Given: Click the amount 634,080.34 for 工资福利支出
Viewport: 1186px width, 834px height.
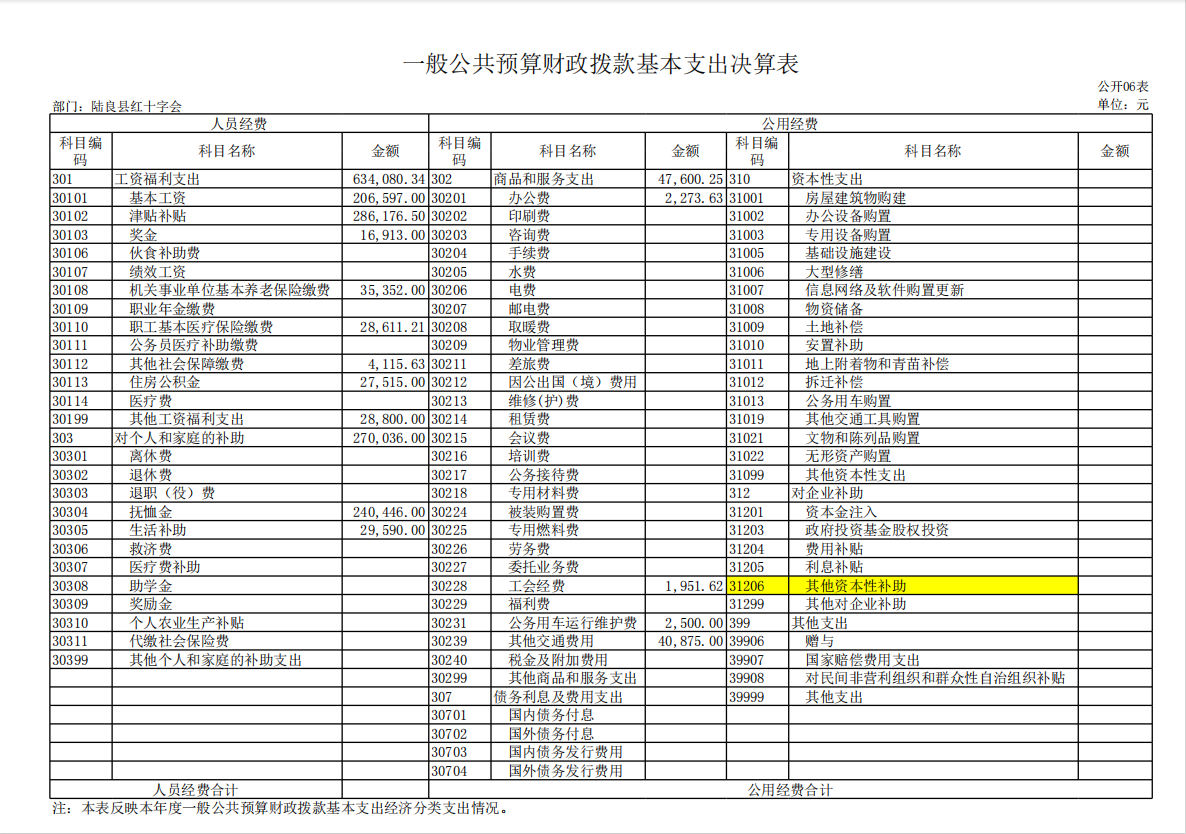Looking at the screenshot, I should pyautogui.click(x=388, y=179).
